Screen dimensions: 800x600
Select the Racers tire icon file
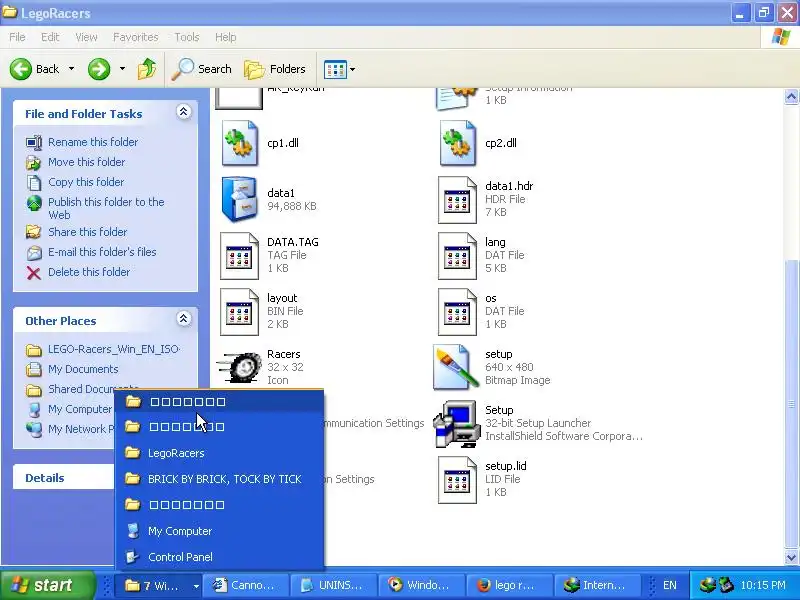coord(239,367)
